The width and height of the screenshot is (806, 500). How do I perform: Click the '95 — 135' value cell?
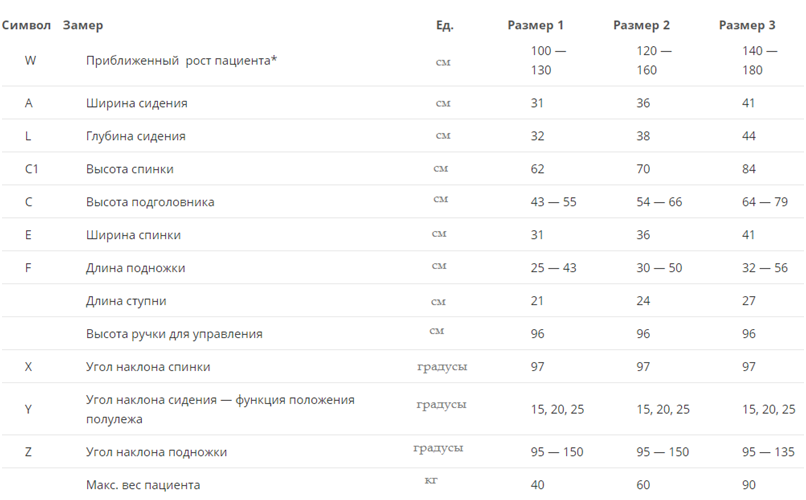(768, 452)
